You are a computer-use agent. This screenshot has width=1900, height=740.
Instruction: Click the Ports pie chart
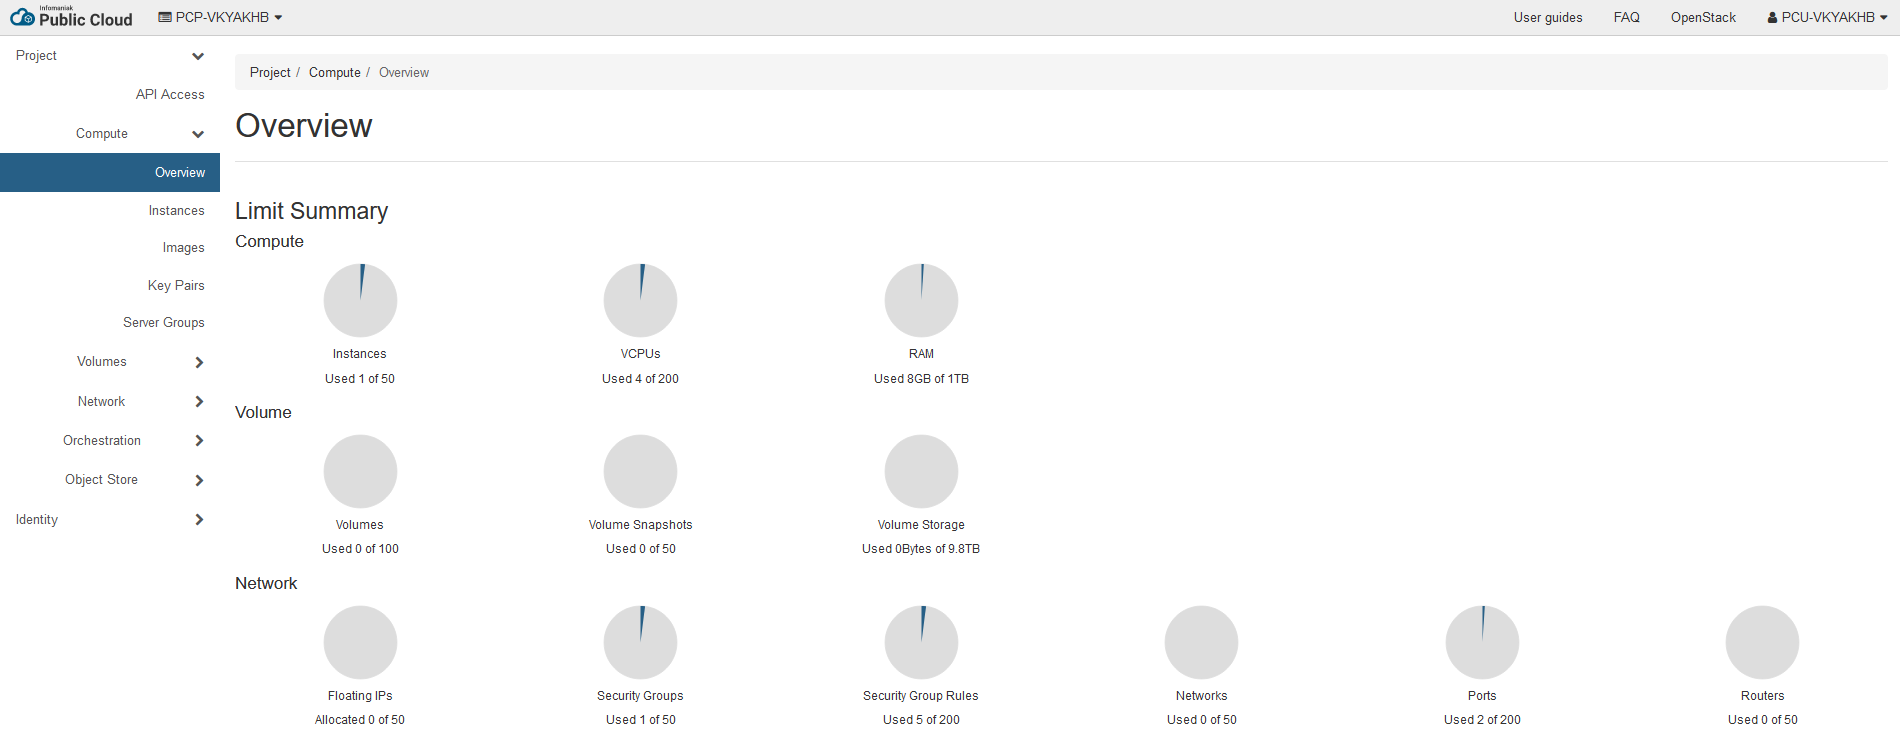1482,642
